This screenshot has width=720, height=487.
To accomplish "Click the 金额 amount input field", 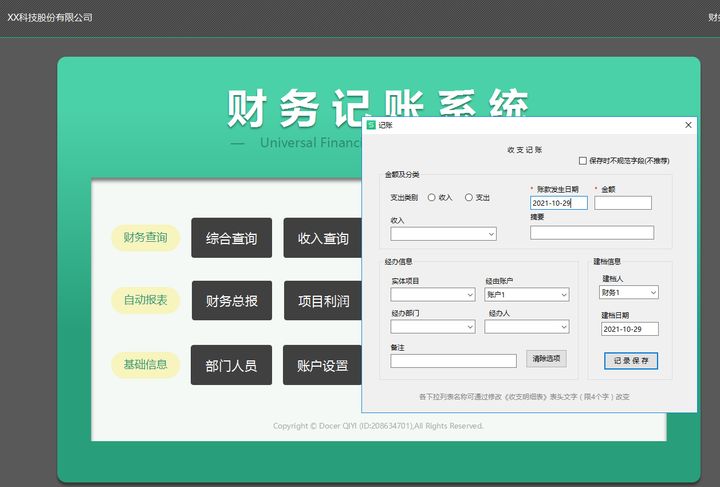I will [x=623, y=203].
